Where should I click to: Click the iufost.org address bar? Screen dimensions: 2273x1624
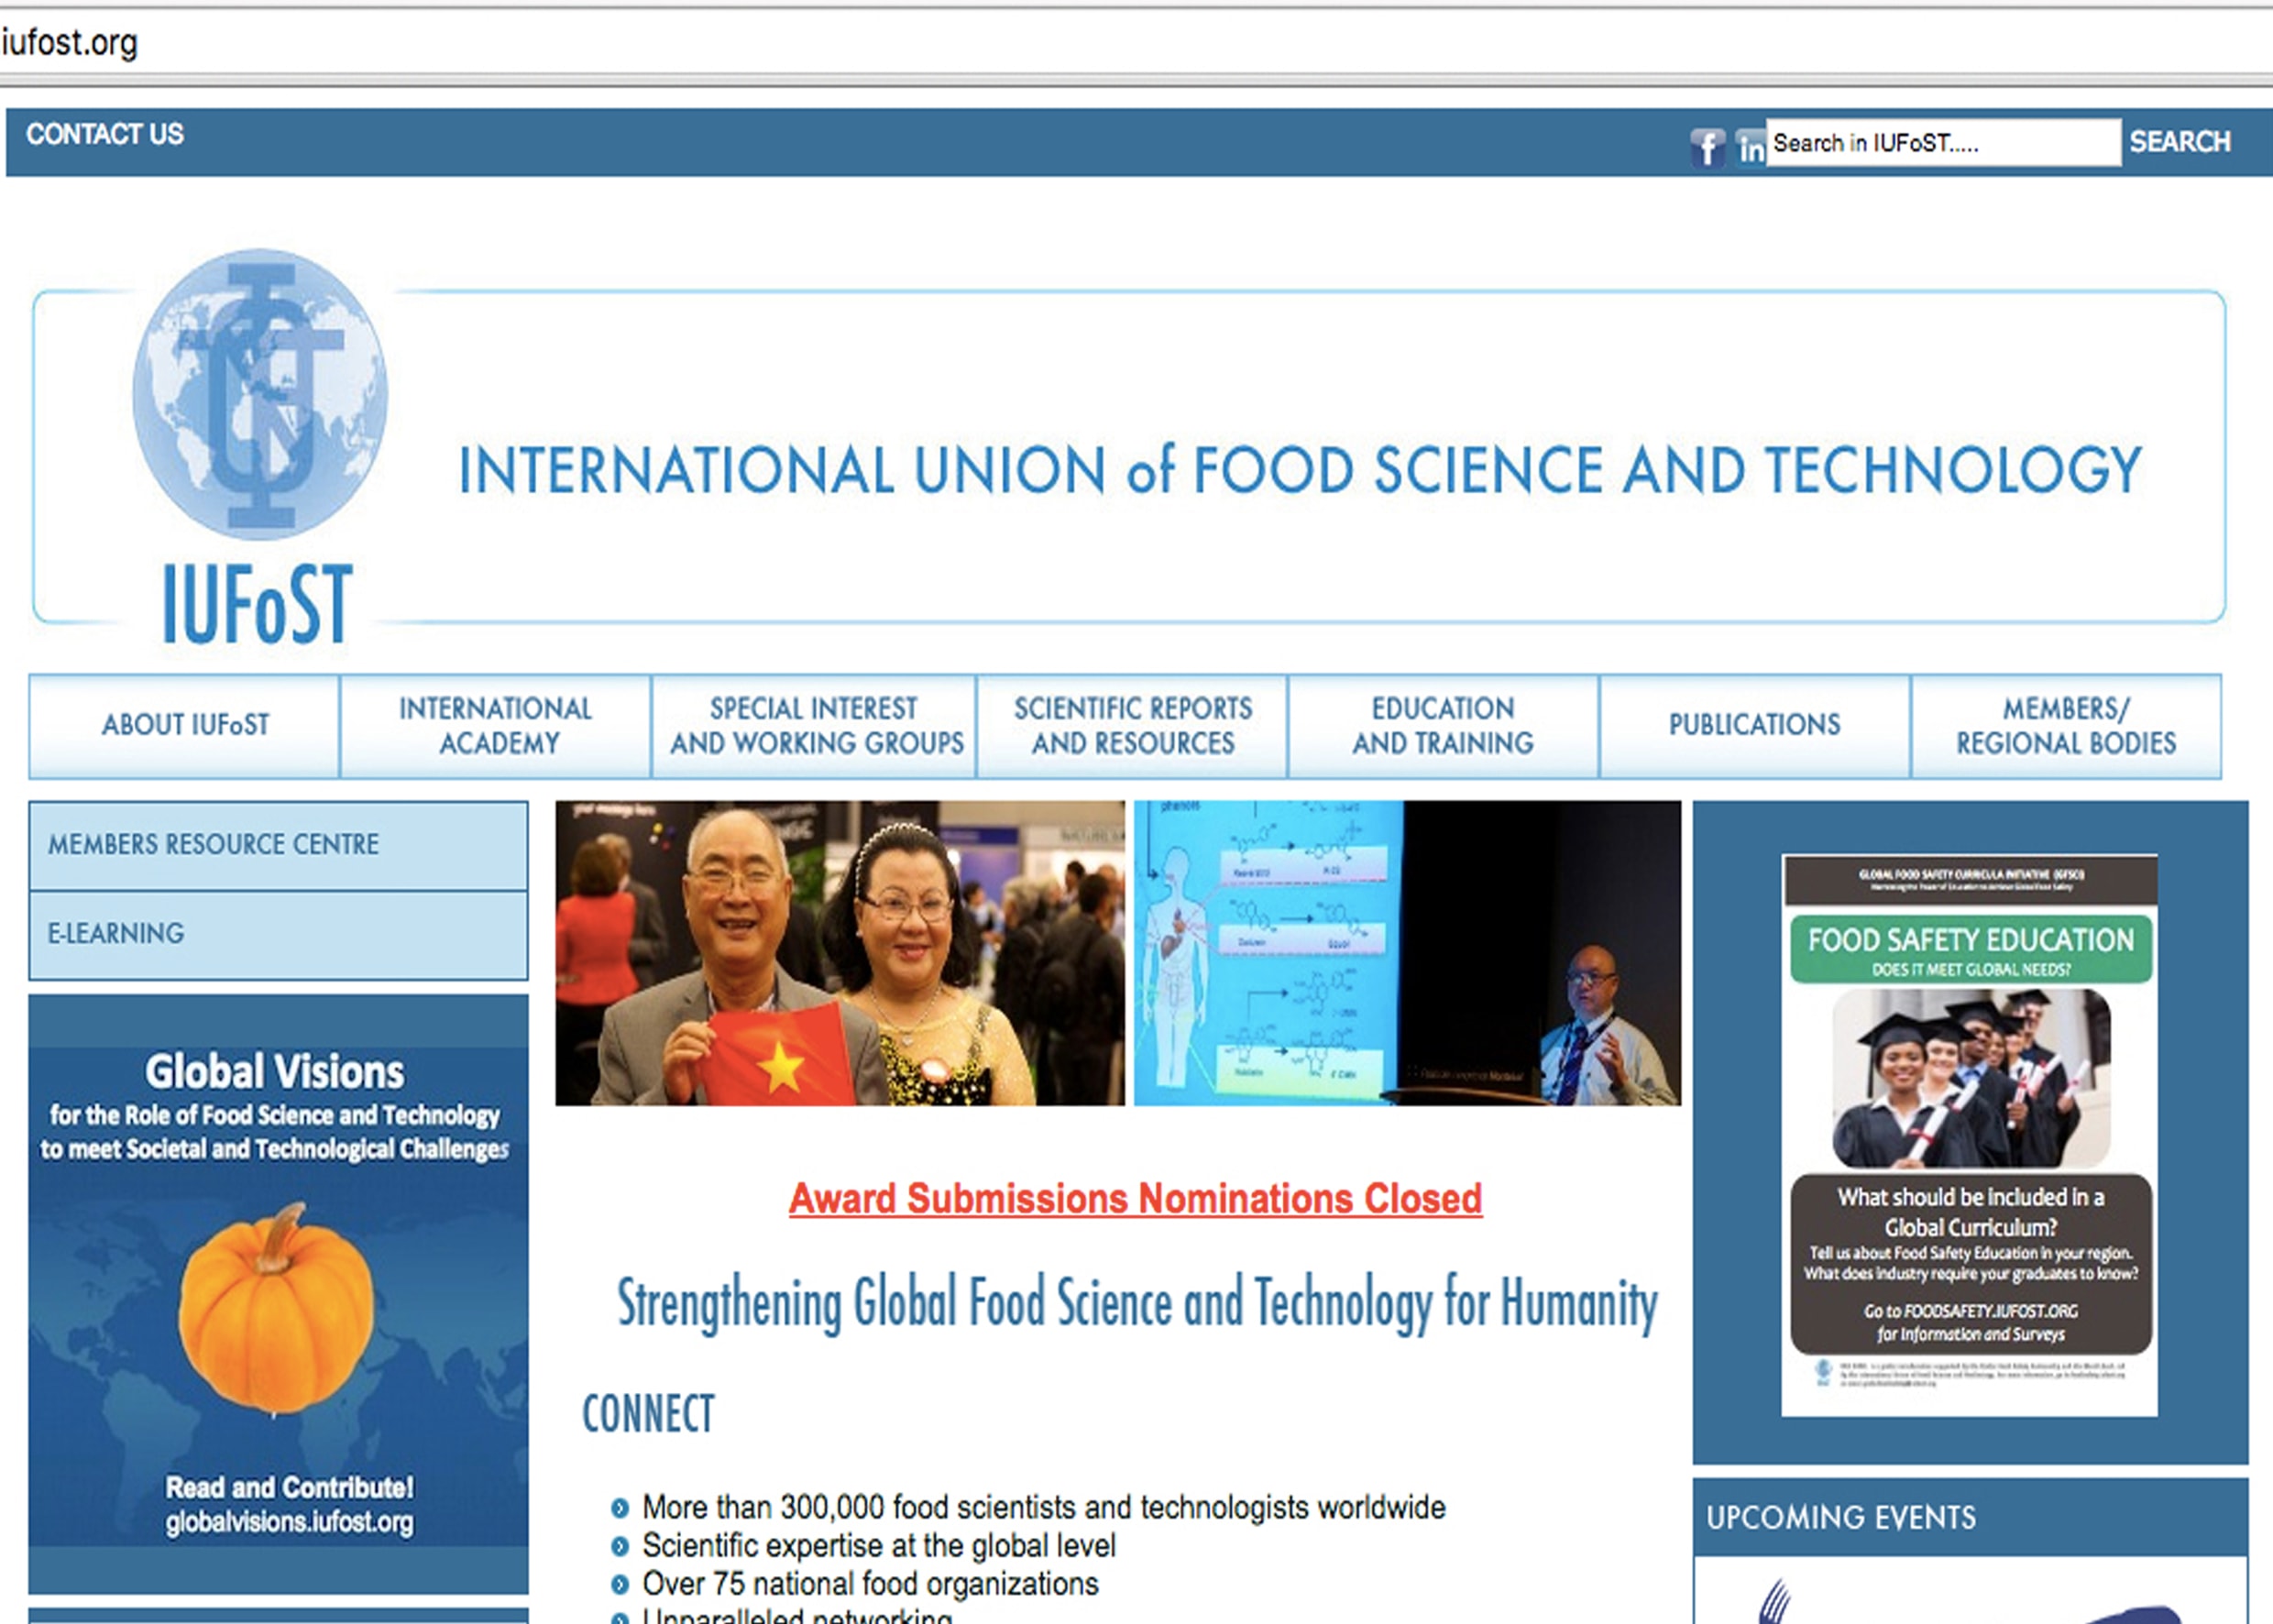(x=1136, y=43)
